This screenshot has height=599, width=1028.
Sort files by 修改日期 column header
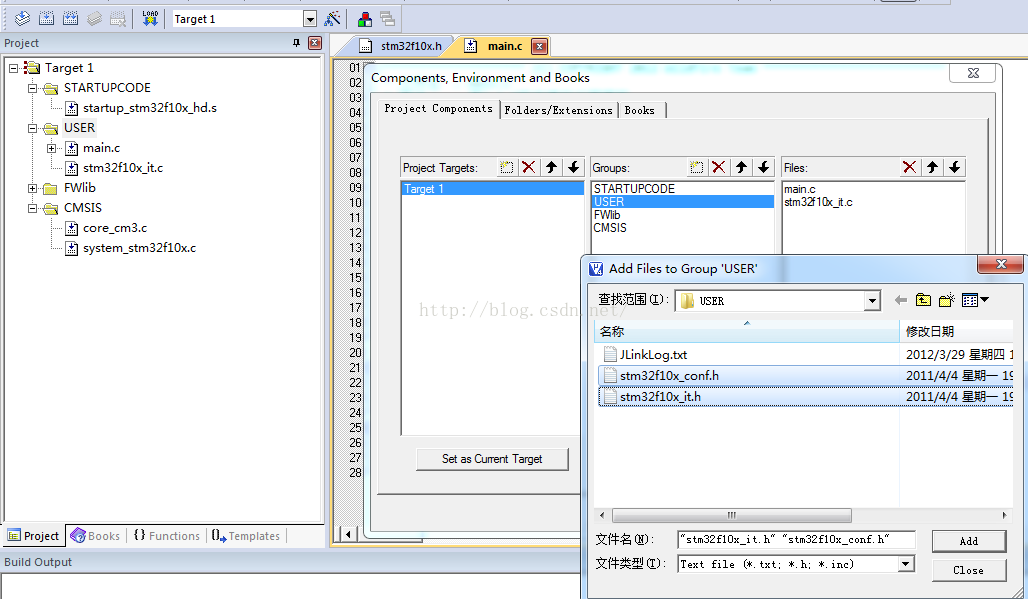click(956, 331)
